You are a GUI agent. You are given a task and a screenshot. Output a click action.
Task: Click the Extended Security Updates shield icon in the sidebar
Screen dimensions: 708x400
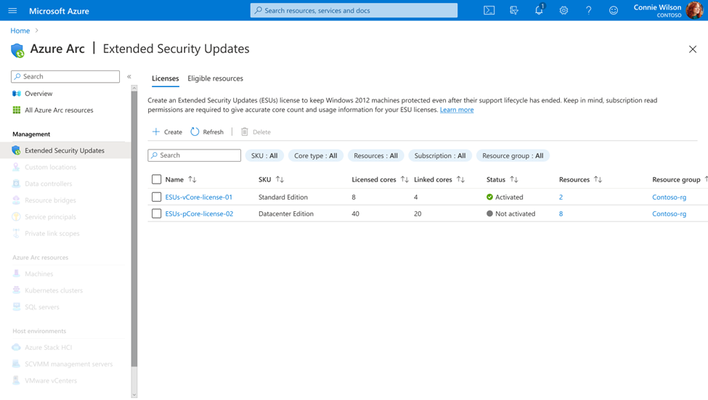click(x=16, y=150)
